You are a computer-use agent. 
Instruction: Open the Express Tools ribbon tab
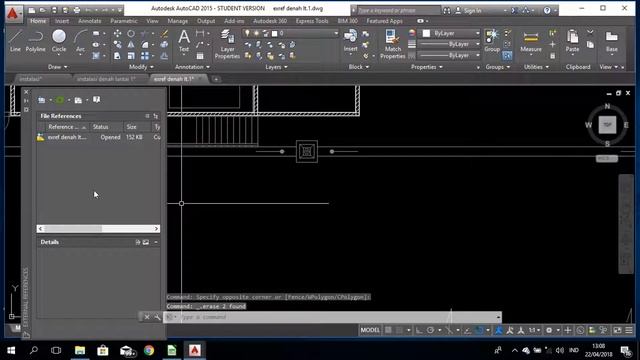[312, 21]
